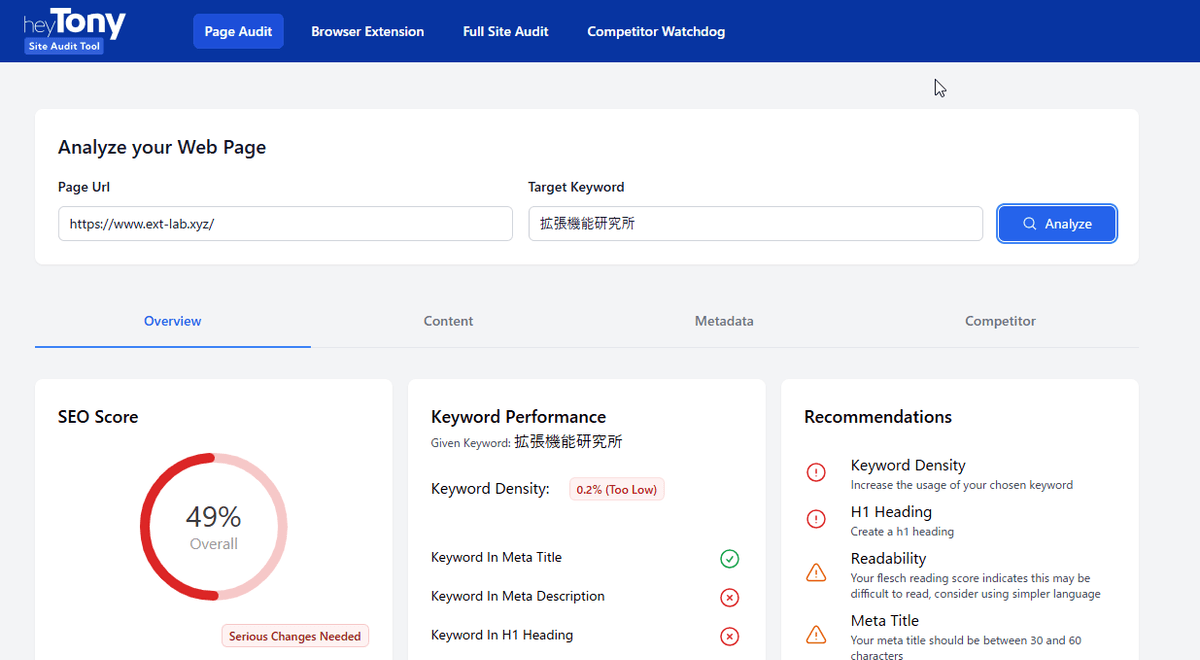
Task: Click the H1 Heading alert icon
Action: coord(816,519)
